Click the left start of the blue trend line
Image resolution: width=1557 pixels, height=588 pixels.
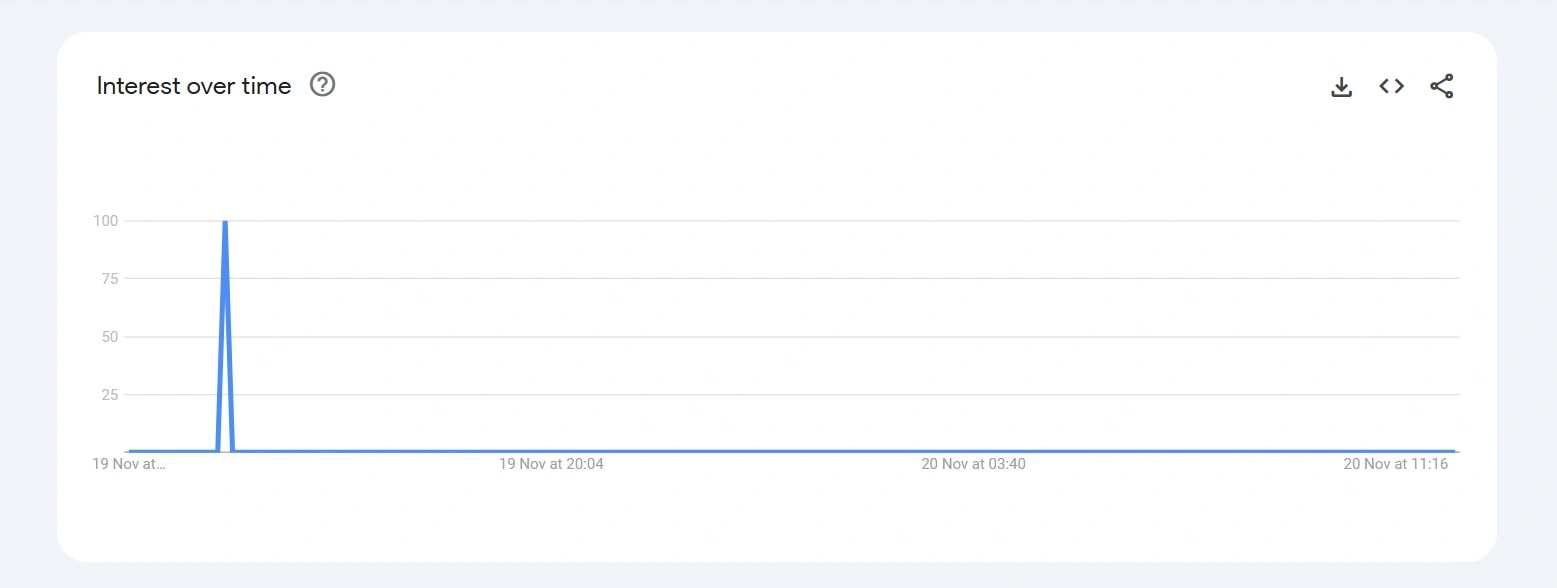(130, 451)
